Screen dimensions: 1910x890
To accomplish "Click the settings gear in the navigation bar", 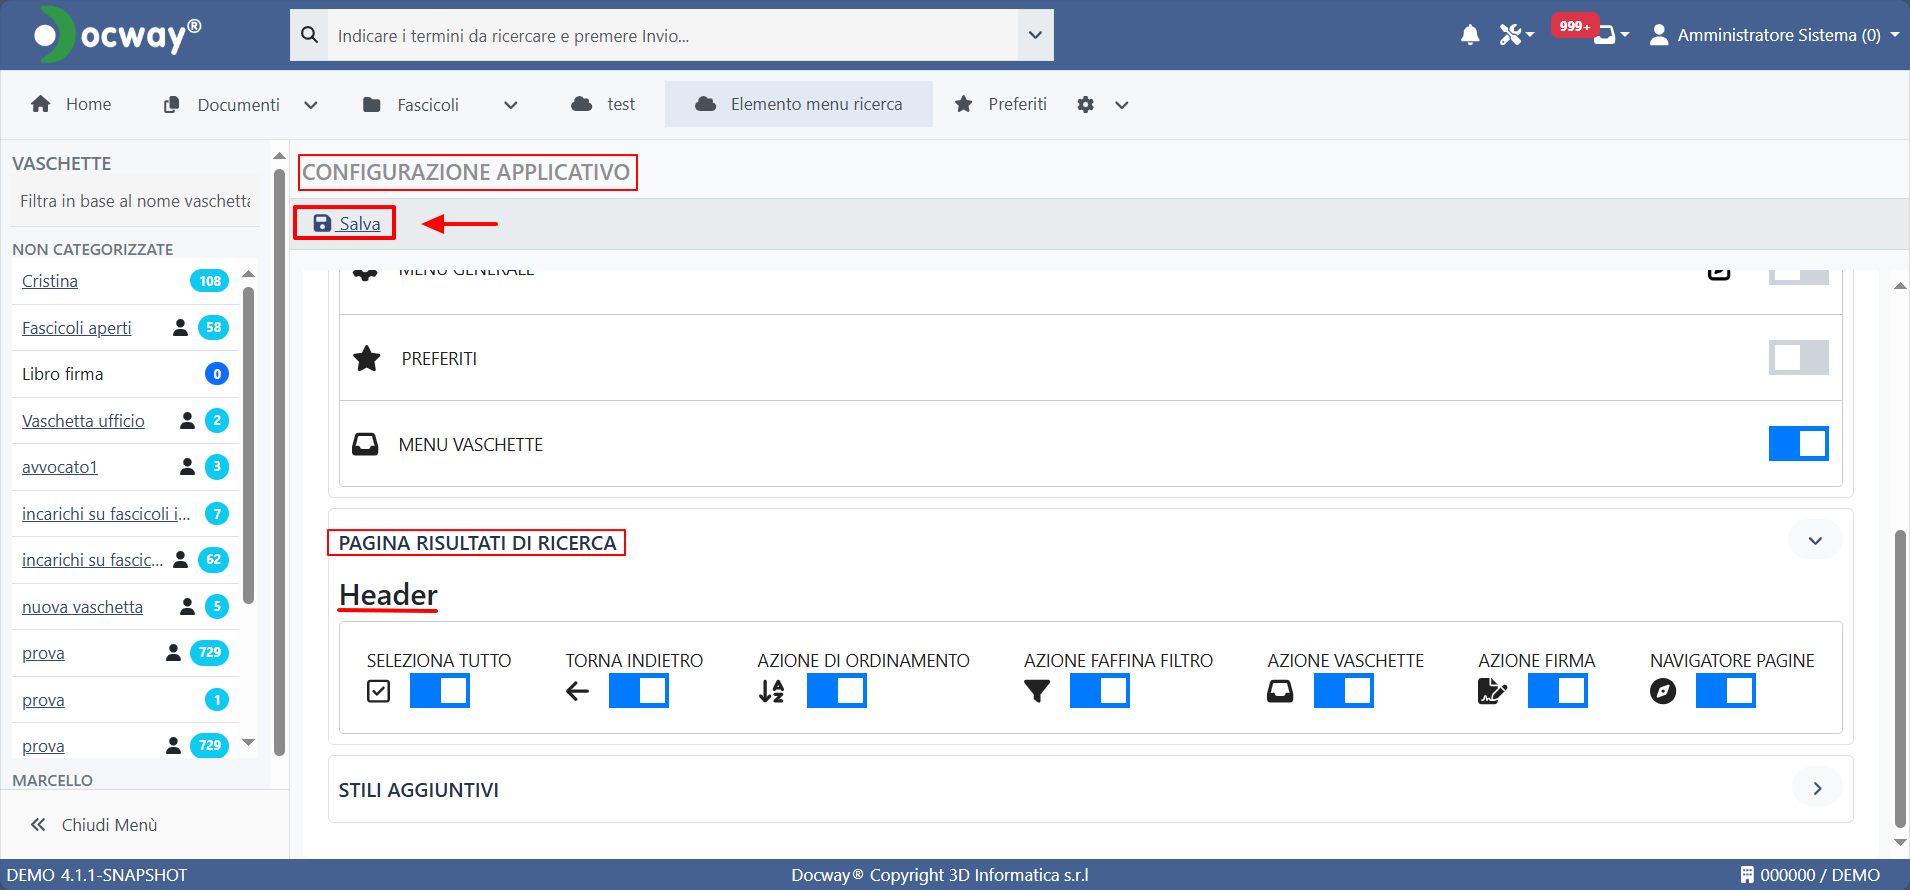I will pyautogui.click(x=1086, y=105).
